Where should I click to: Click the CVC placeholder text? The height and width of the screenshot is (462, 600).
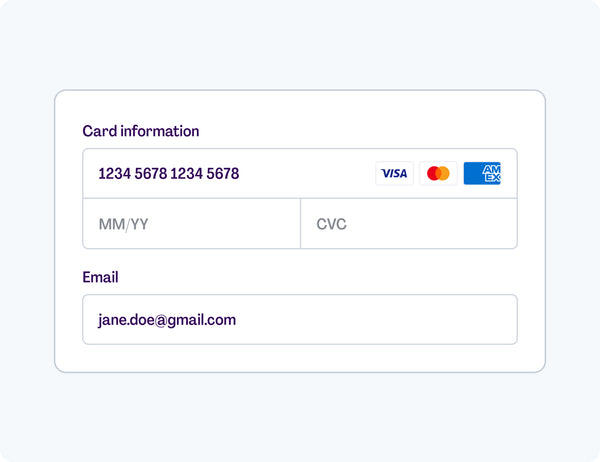(x=331, y=224)
